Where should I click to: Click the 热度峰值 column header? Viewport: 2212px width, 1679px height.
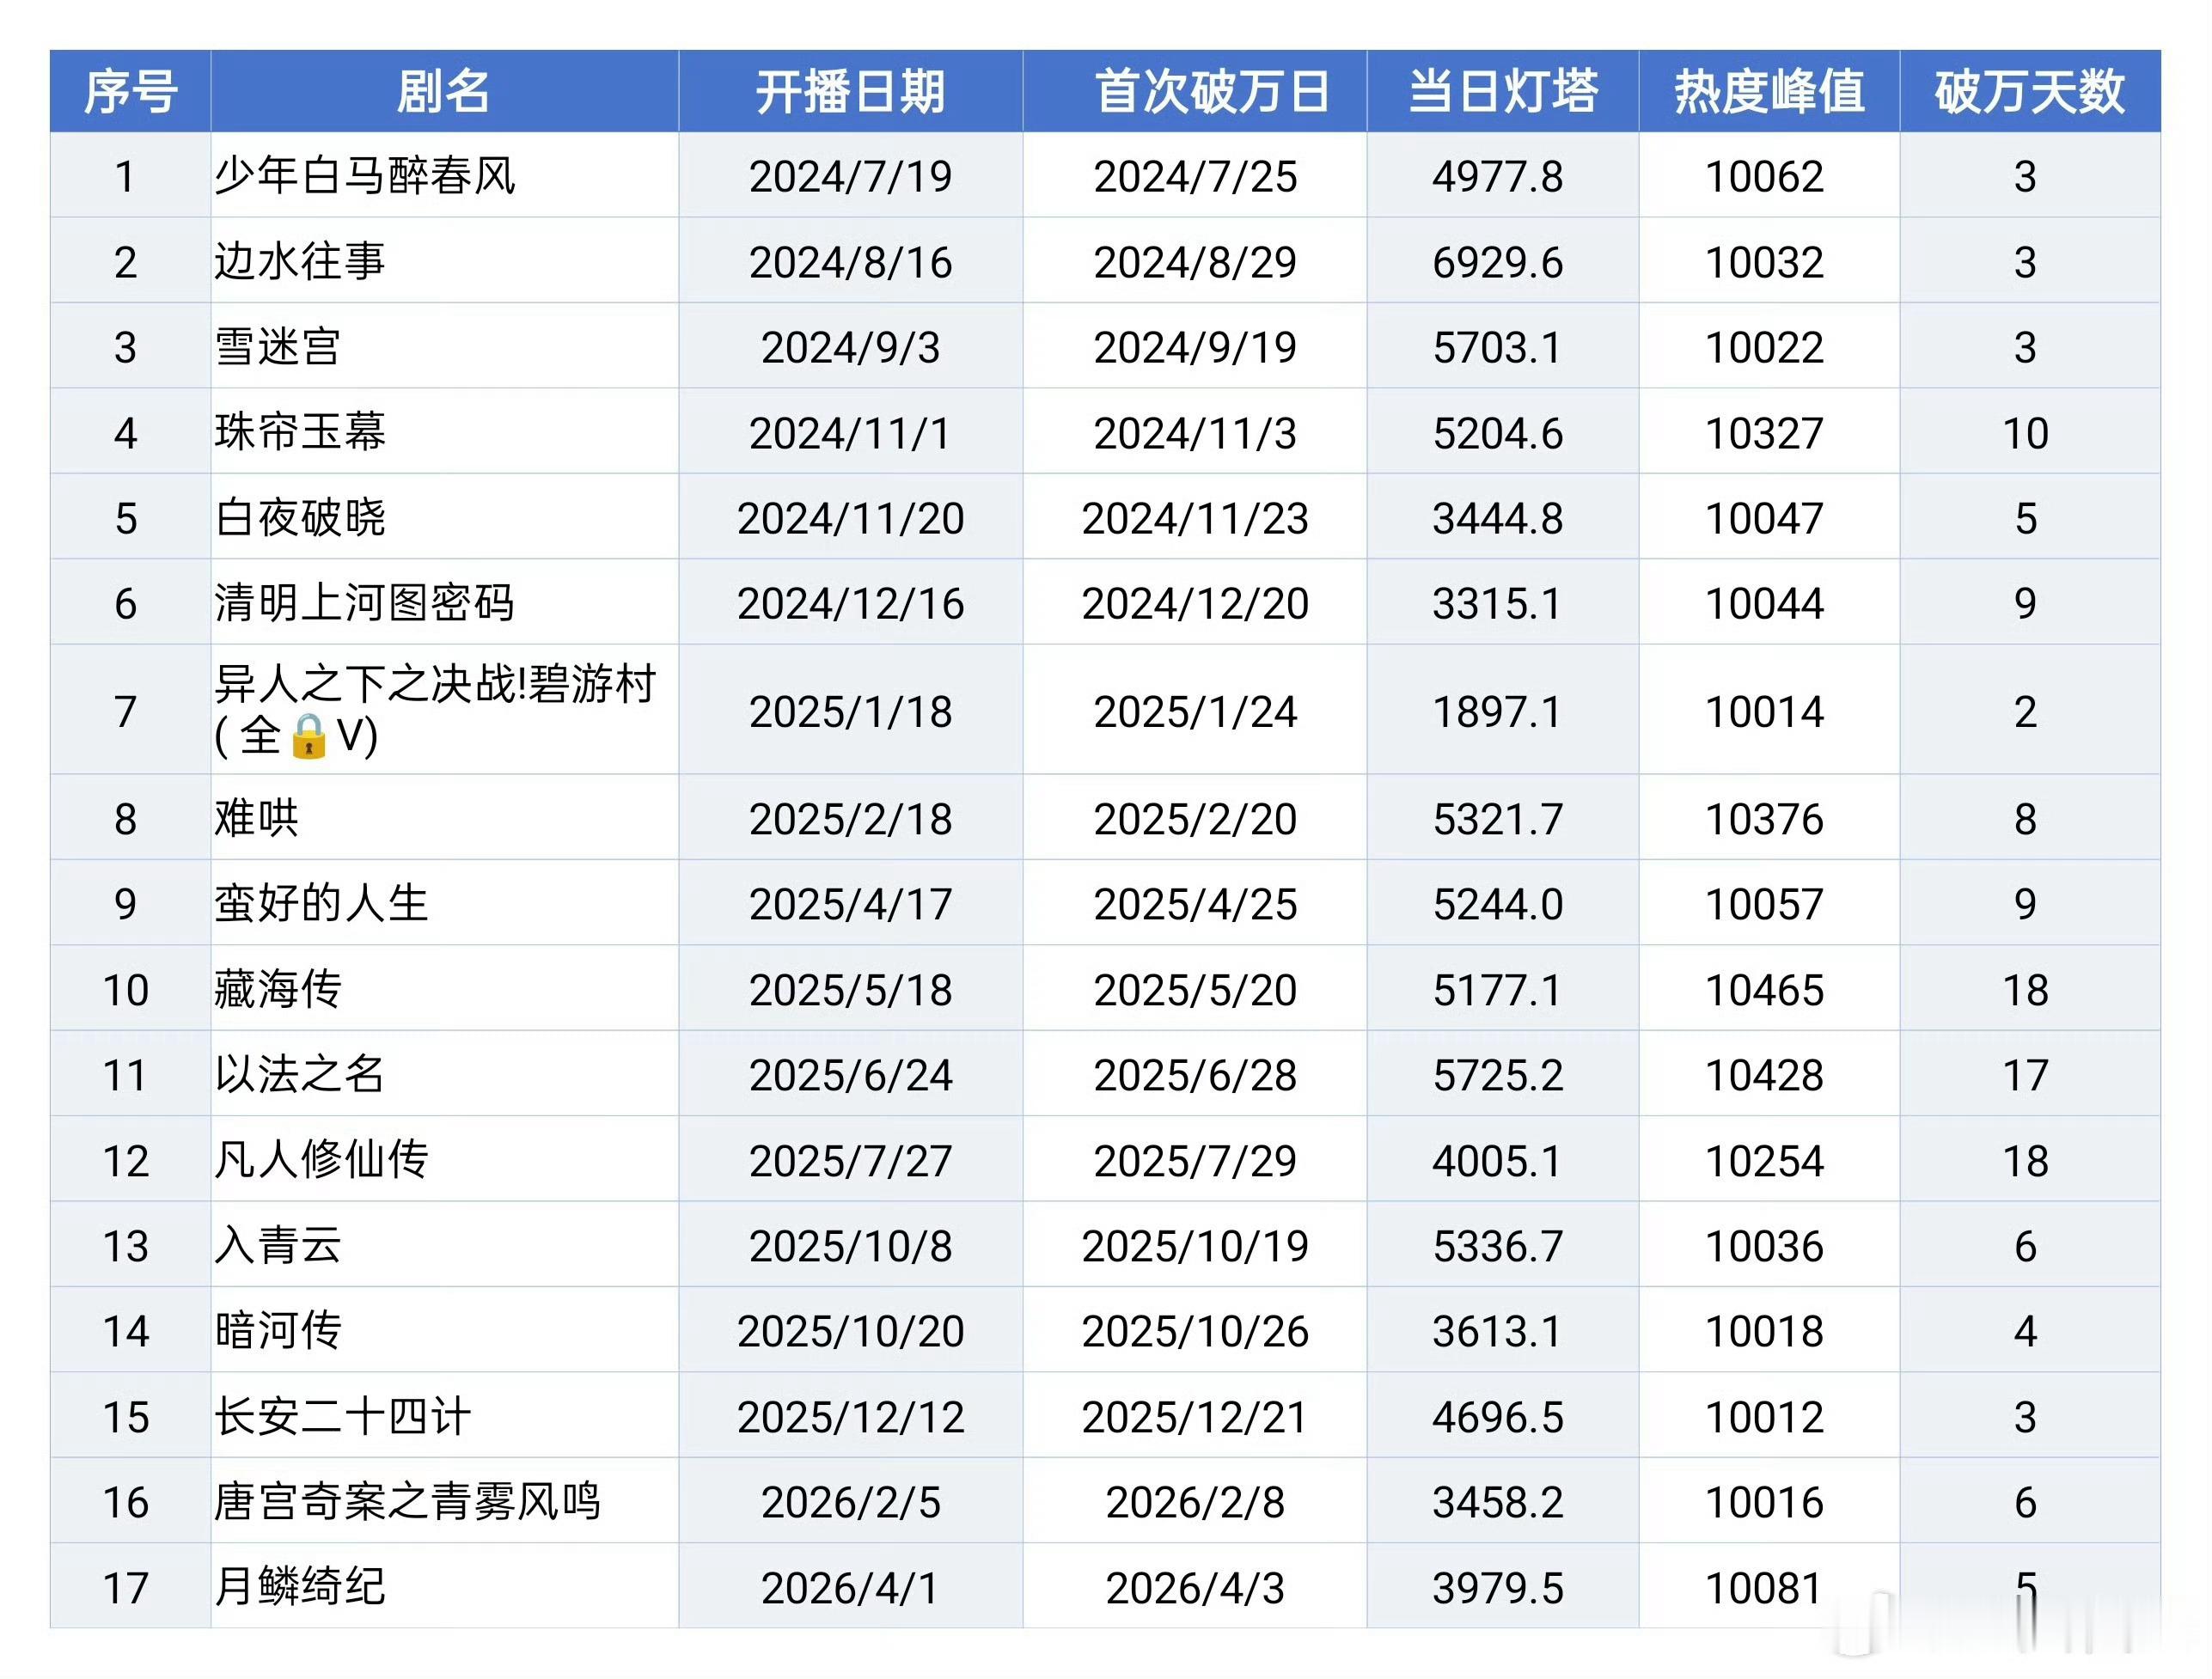point(1769,91)
